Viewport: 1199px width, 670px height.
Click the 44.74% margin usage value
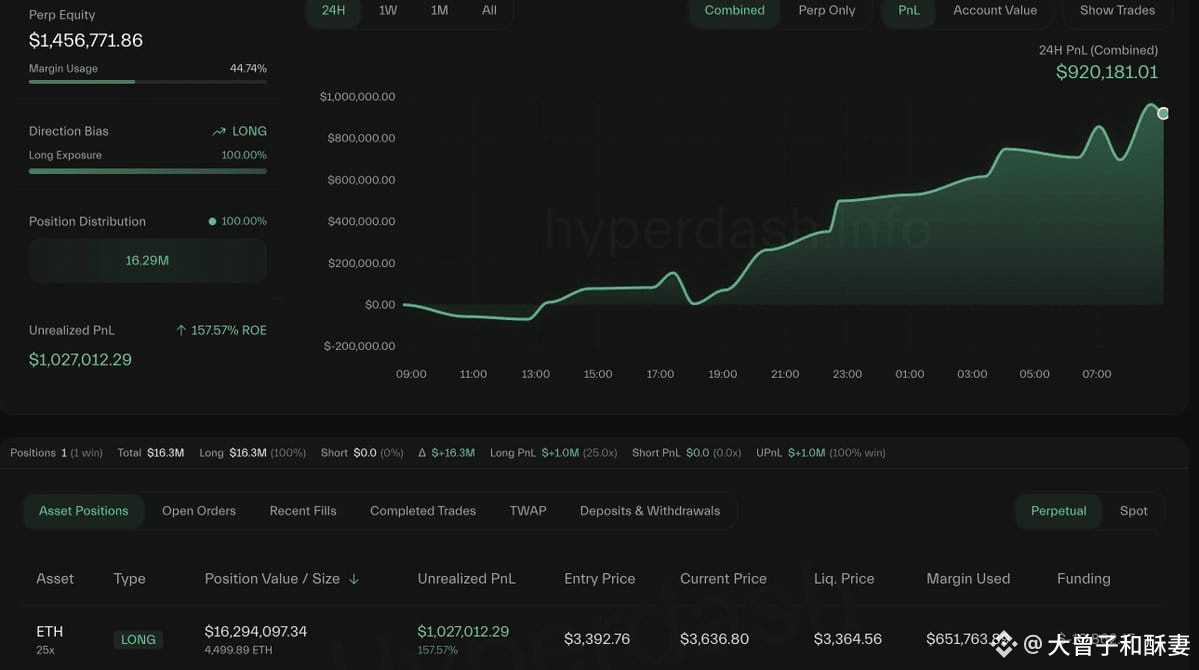(248, 68)
